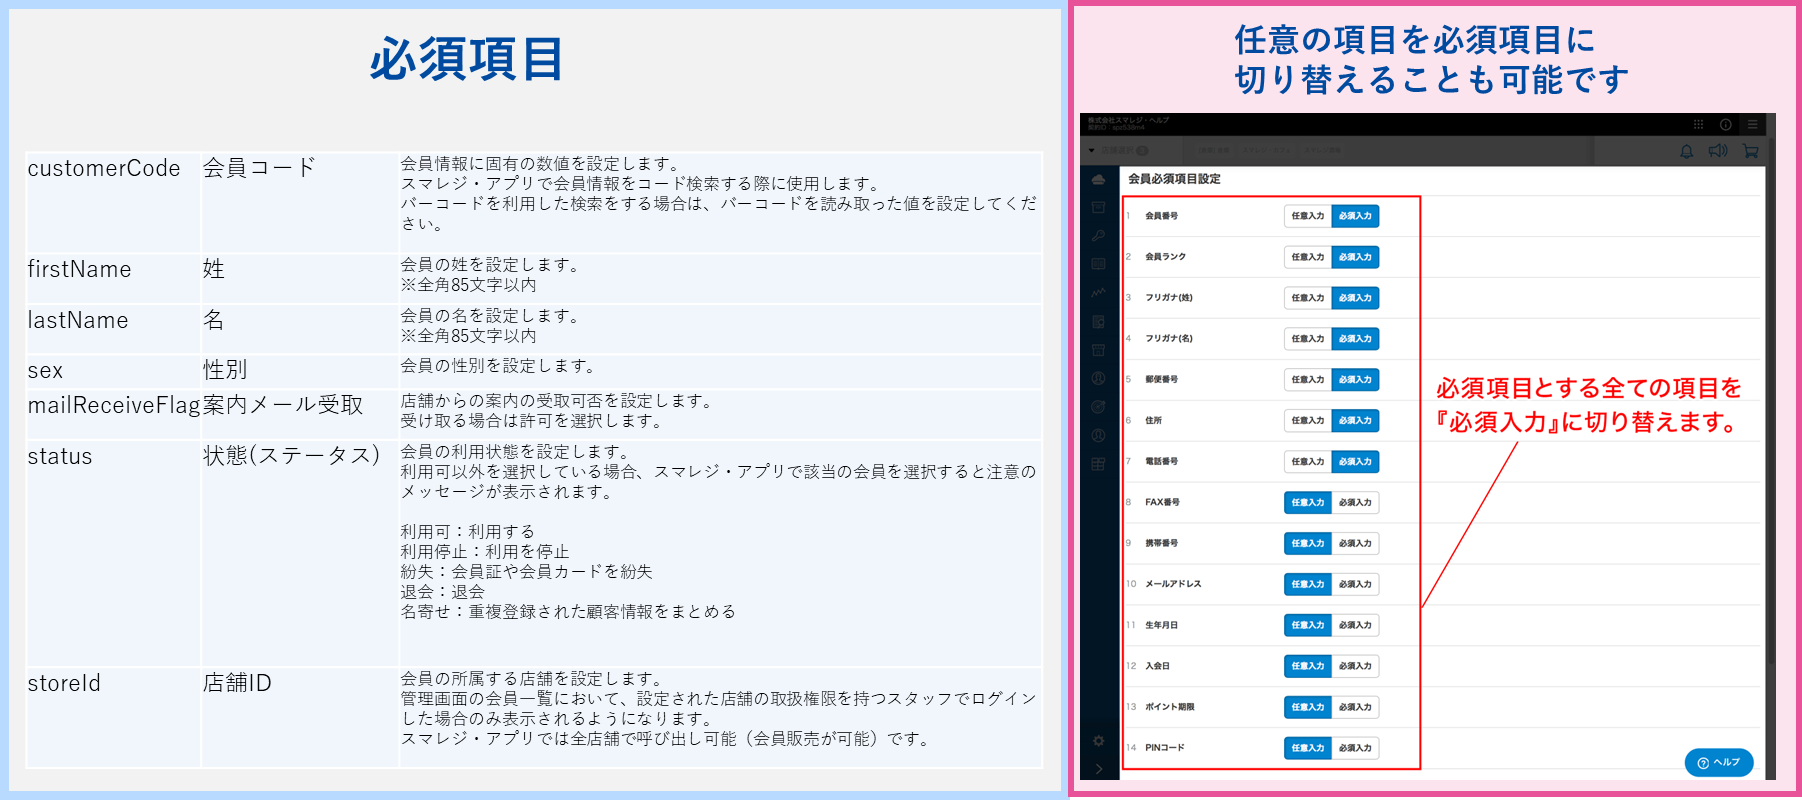This screenshot has width=1802, height=800.
Task: Open the target icon in the sidebar
Action: click(1098, 407)
